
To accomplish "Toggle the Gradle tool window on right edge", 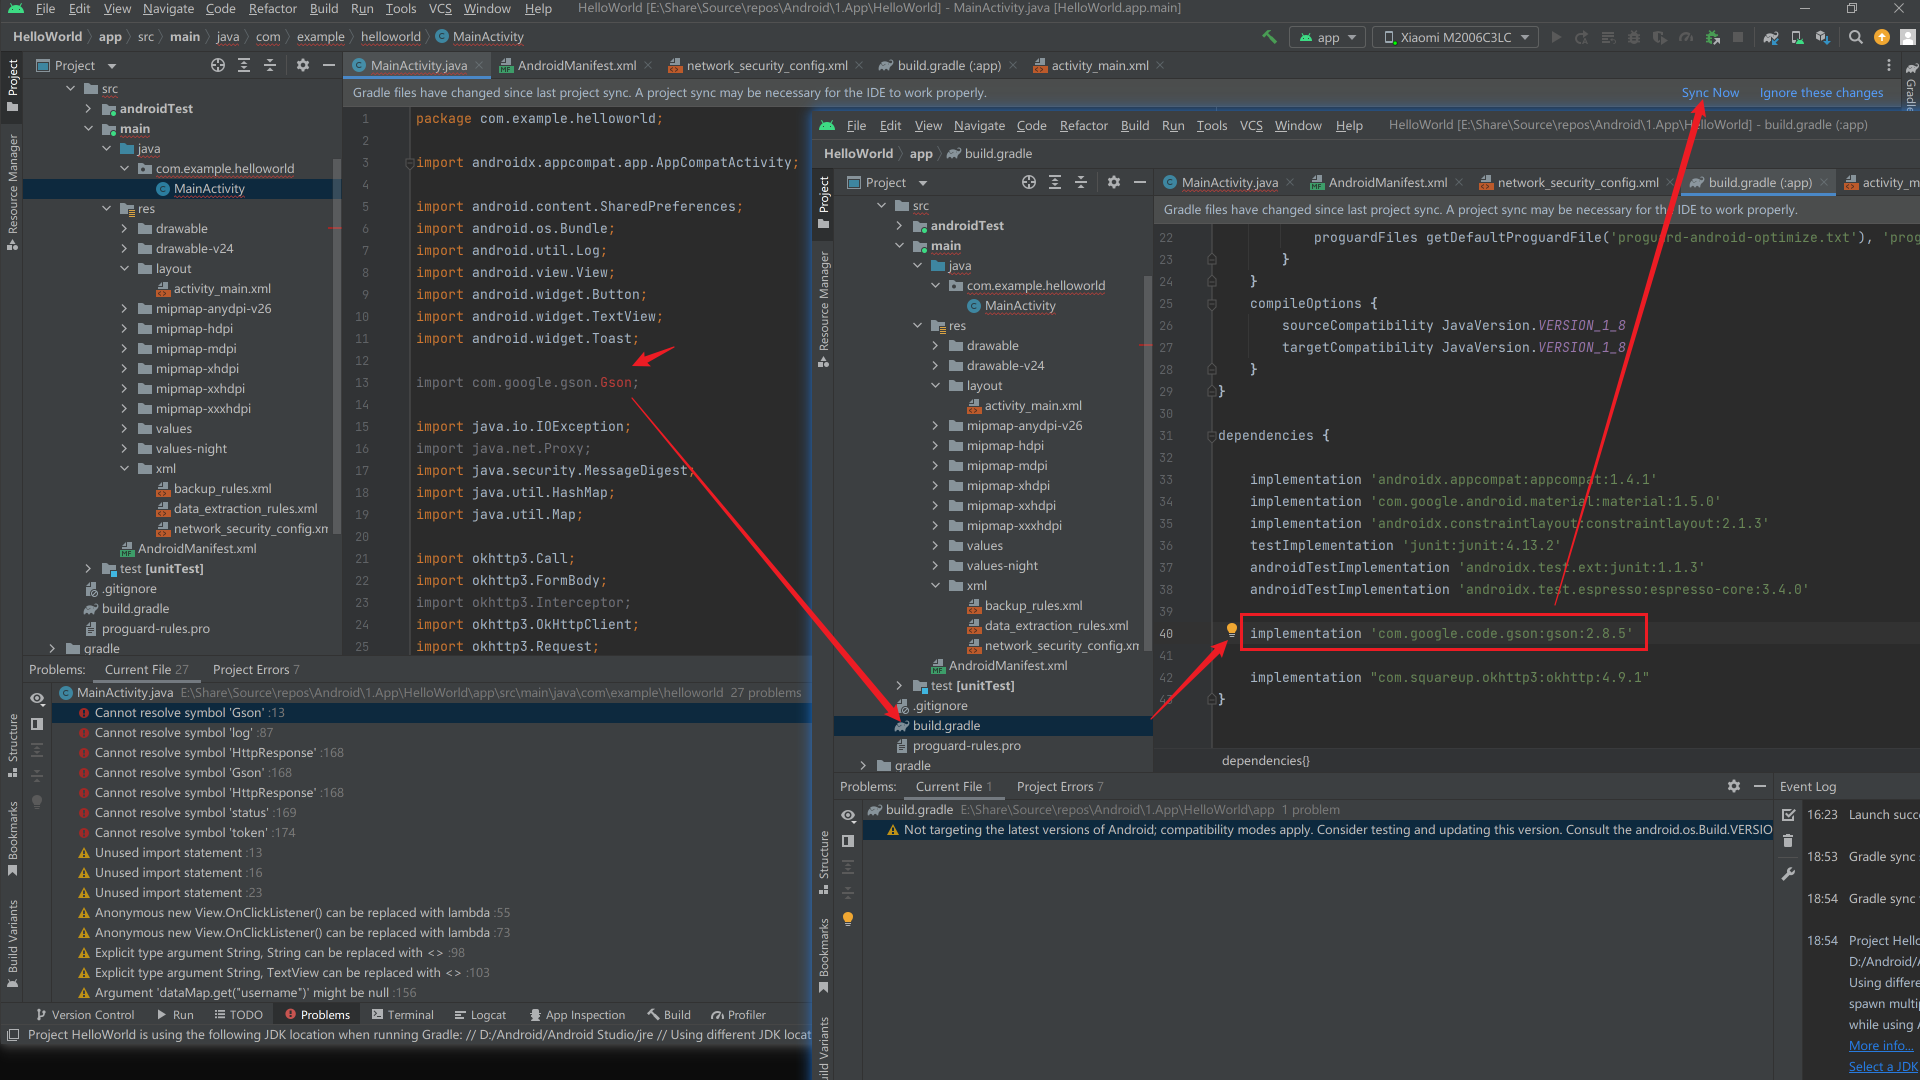I will point(1910,86).
